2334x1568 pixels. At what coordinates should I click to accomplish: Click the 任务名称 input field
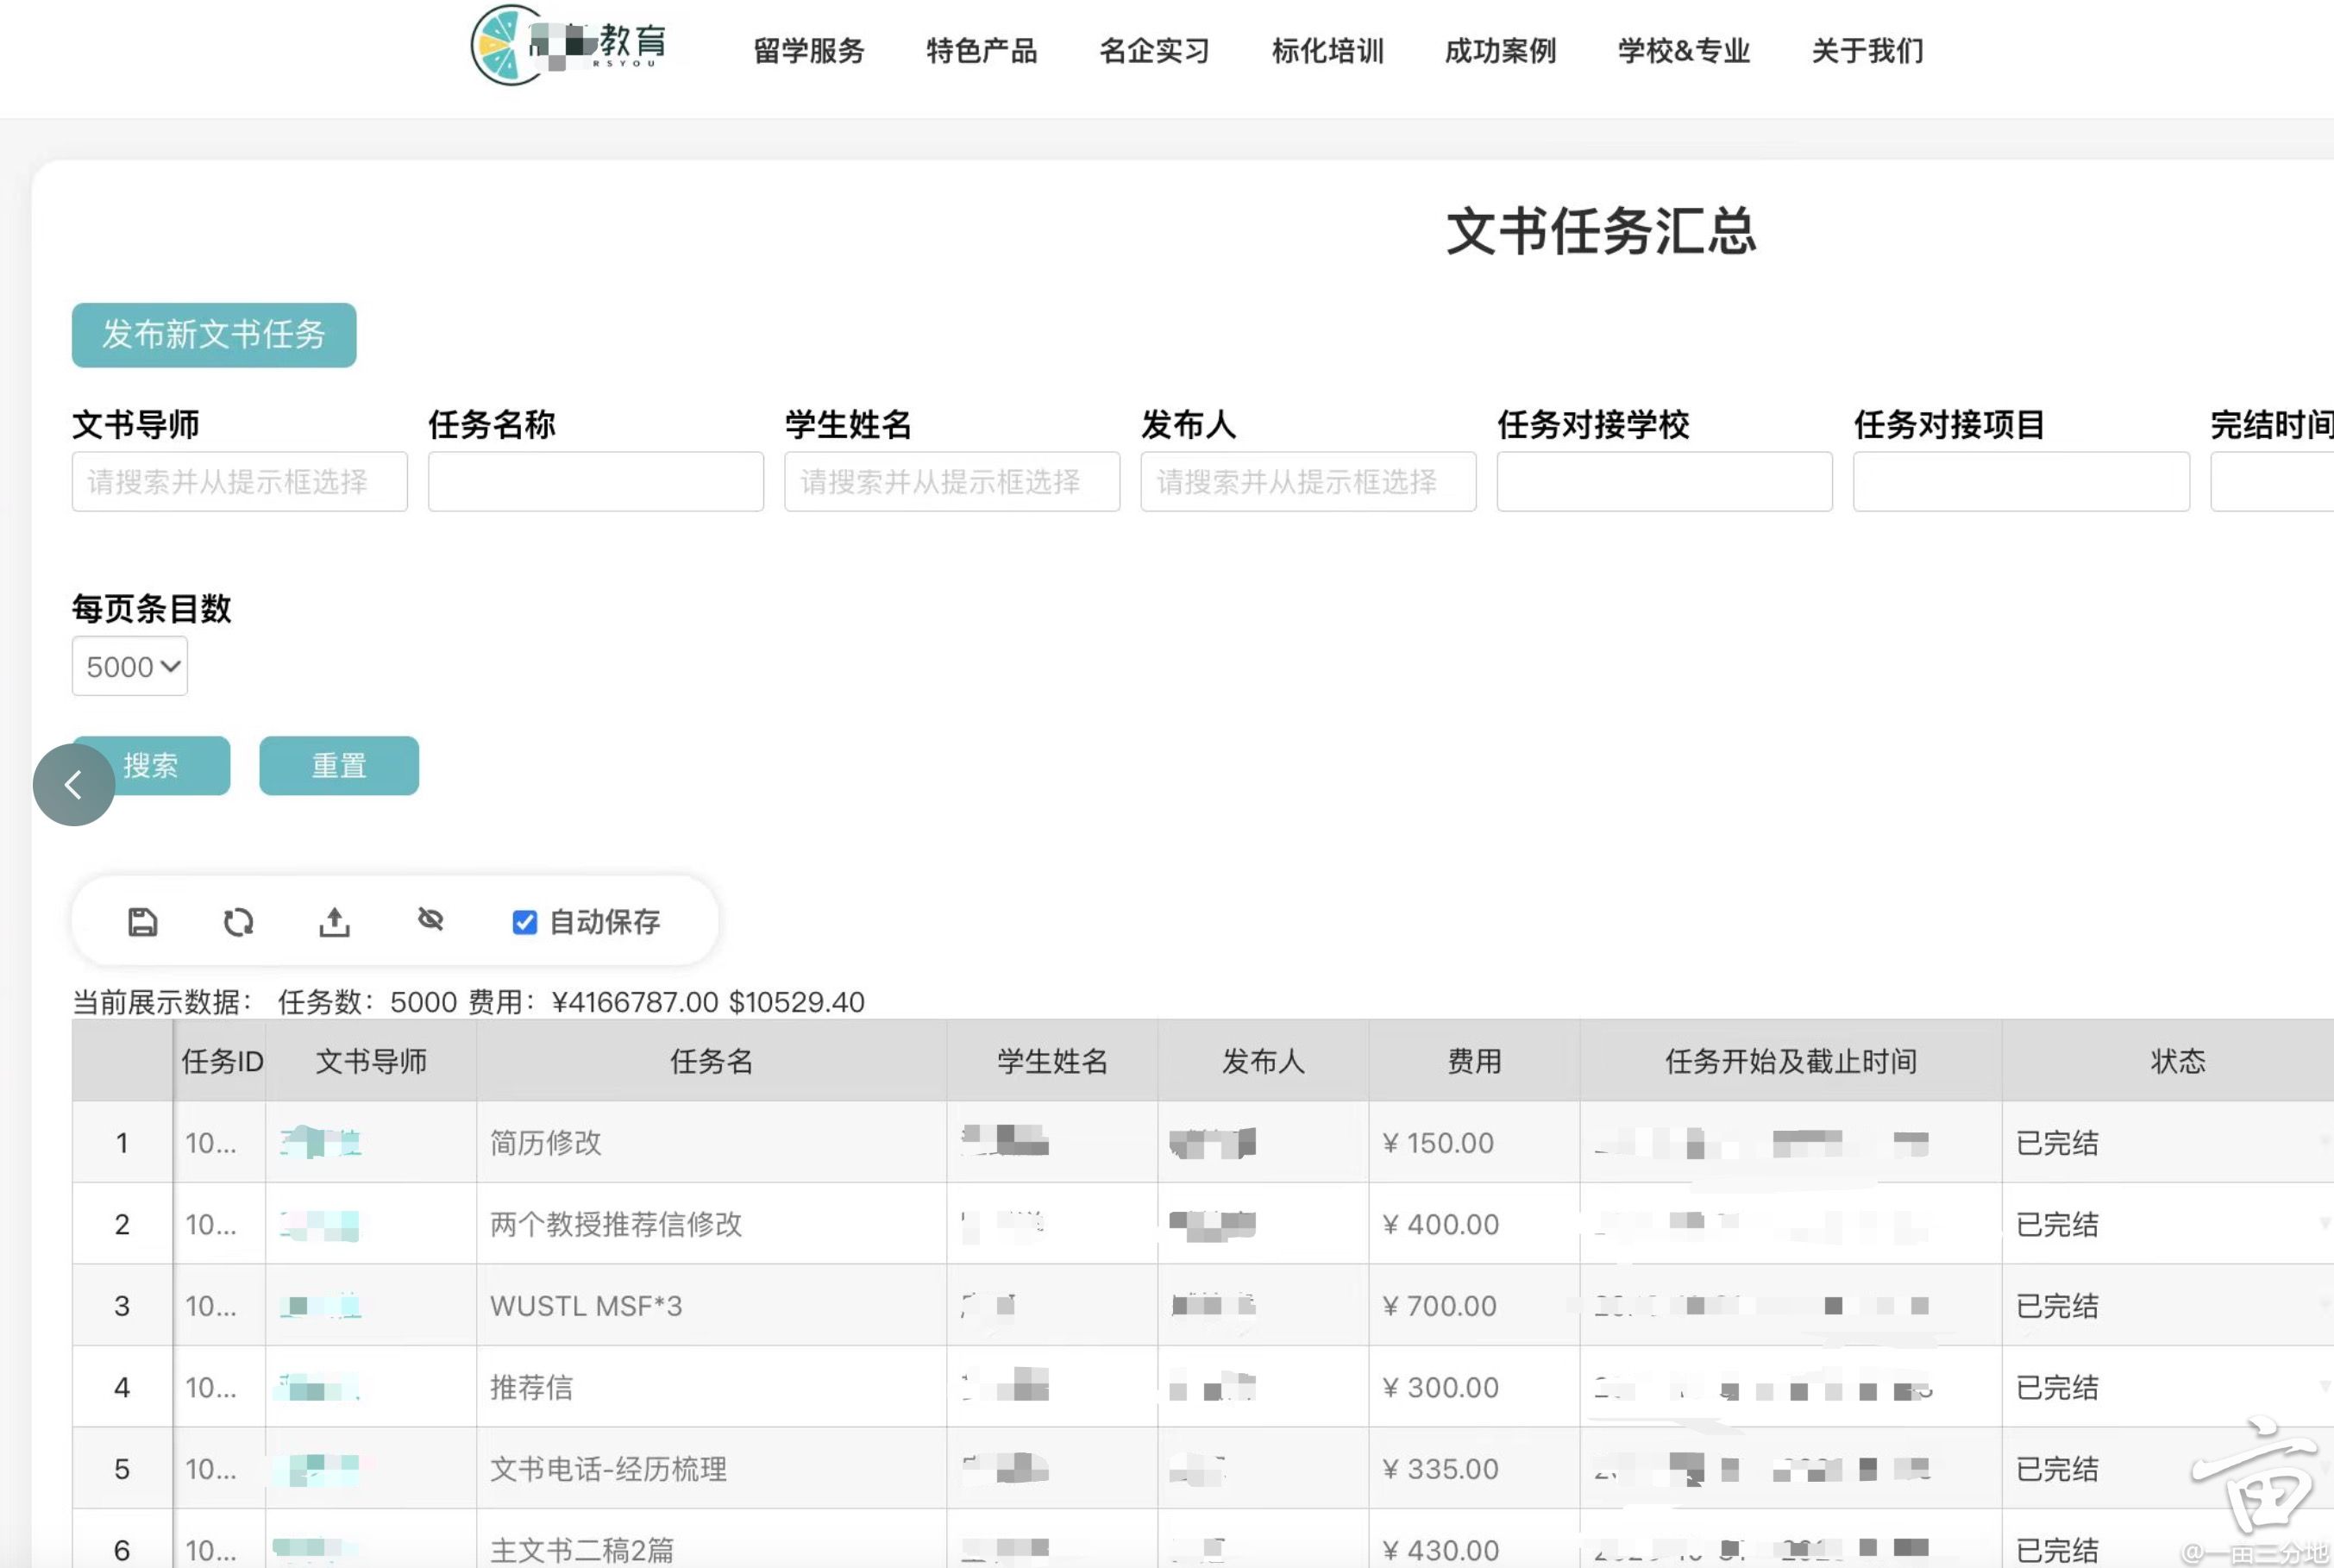[x=596, y=482]
